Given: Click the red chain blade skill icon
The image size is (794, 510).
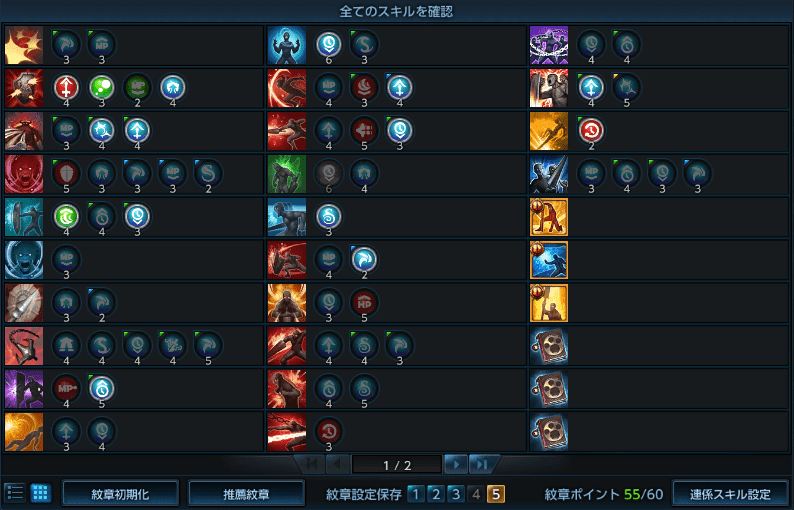Looking at the screenshot, I should point(287,432).
